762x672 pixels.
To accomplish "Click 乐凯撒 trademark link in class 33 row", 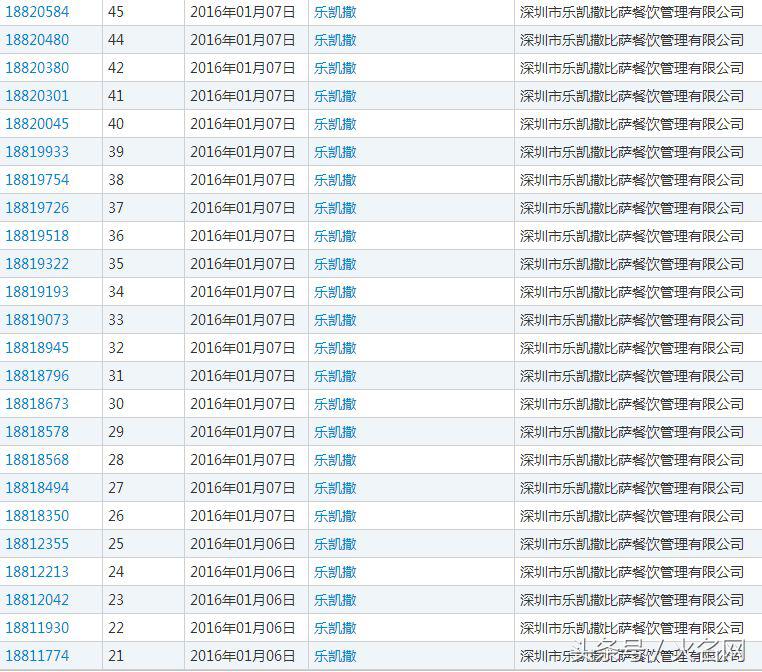I will point(335,320).
